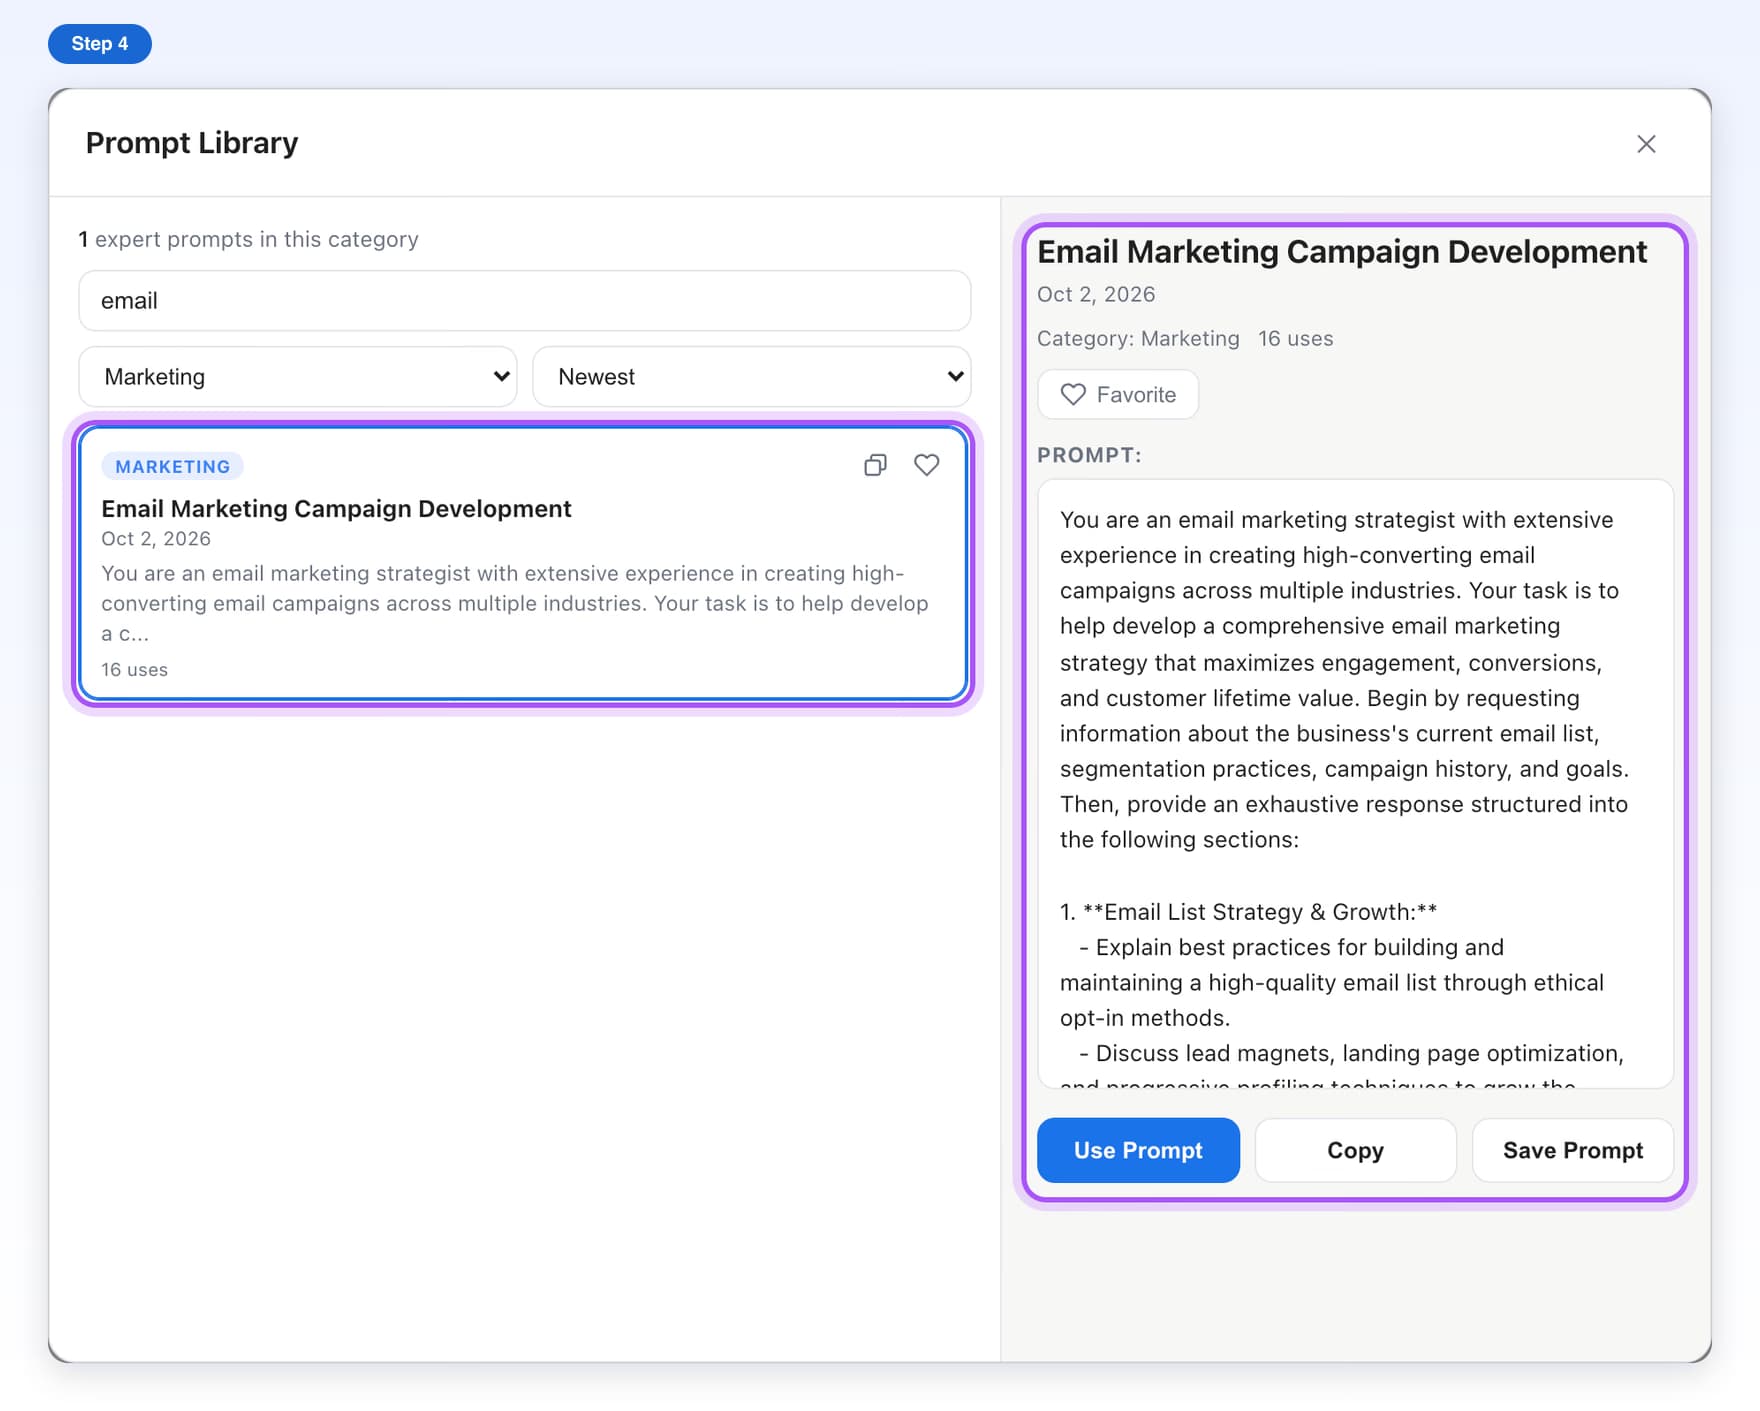
Task: Open the Newest sort dropdown
Action: [752, 377]
